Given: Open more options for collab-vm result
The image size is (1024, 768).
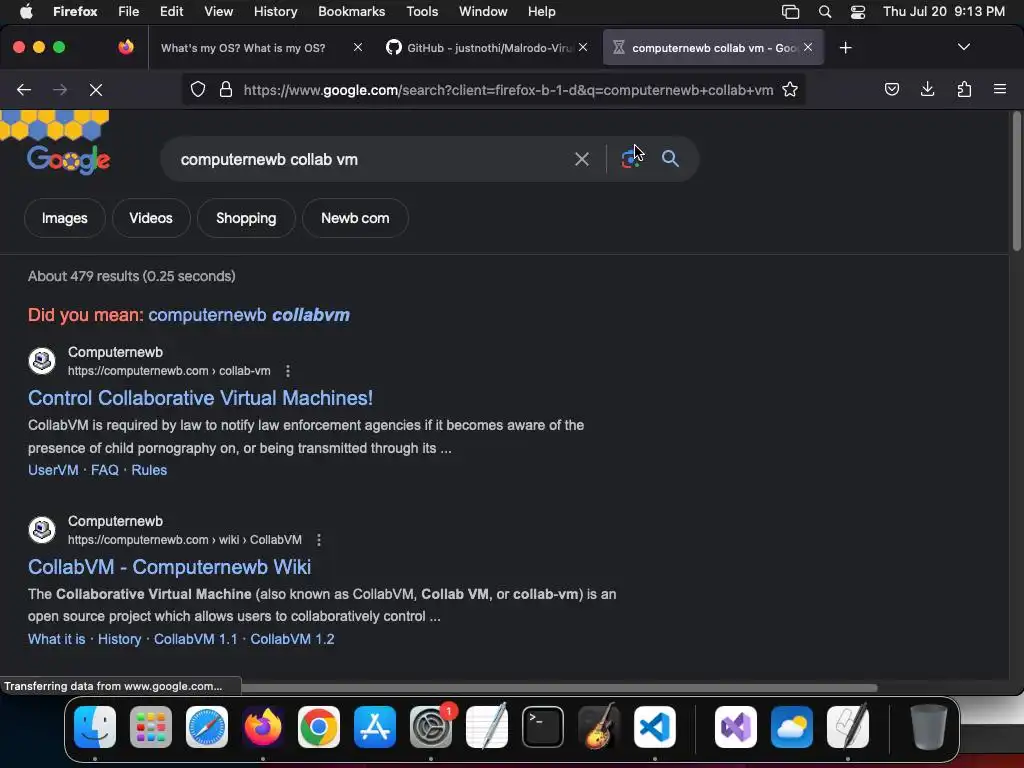Looking at the screenshot, I should click(288, 371).
